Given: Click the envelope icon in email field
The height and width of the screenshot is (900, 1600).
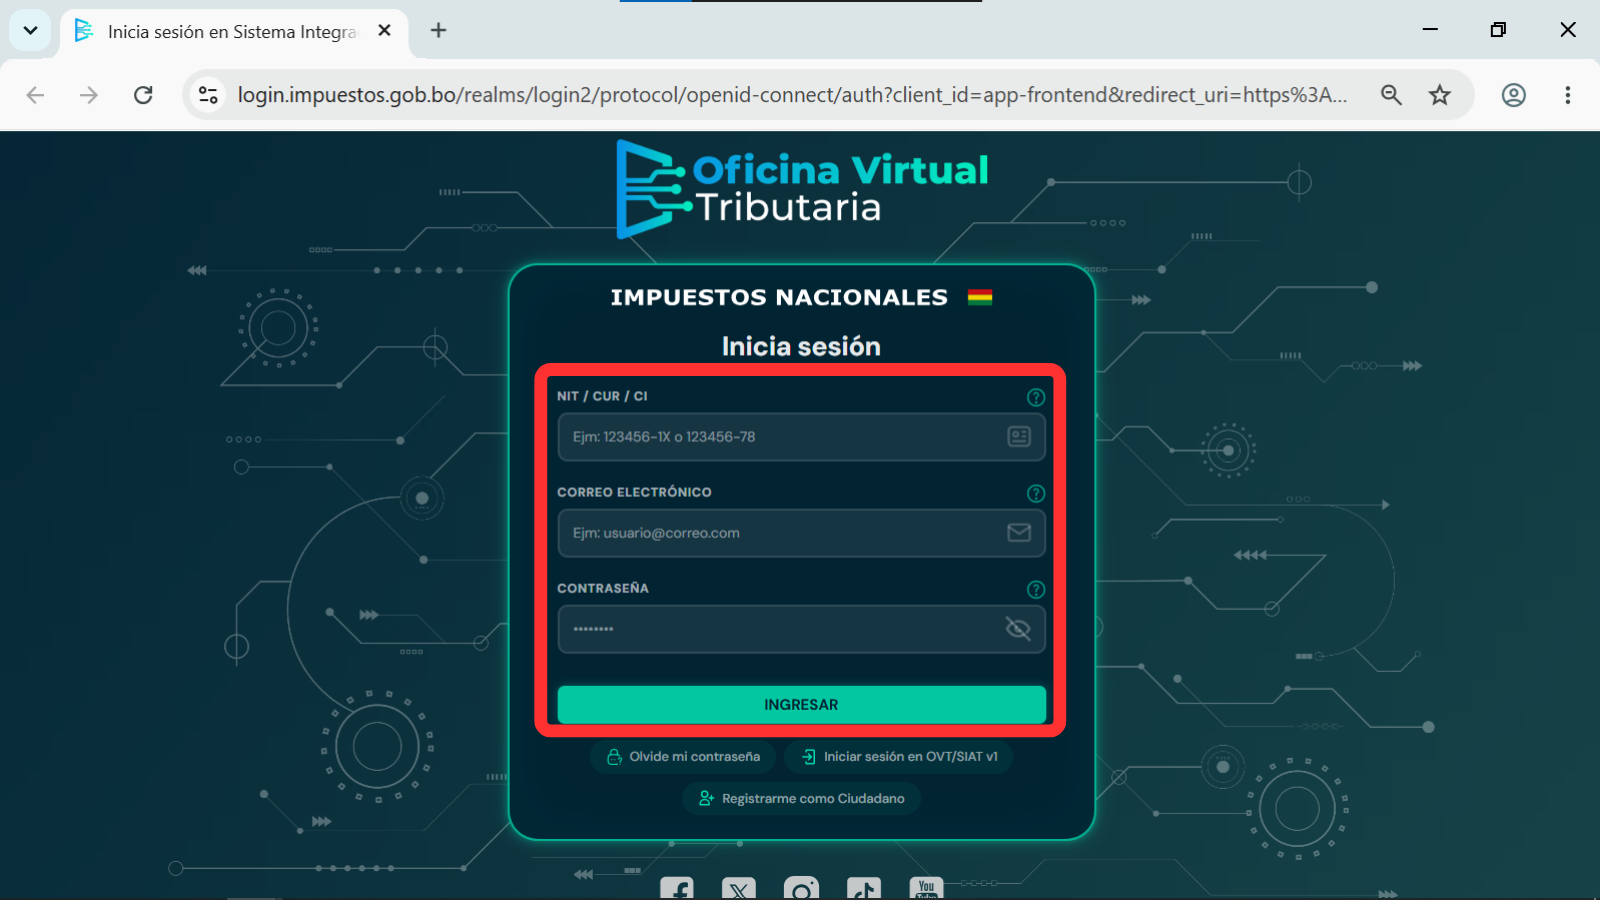Looking at the screenshot, I should pyautogui.click(x=1019, y=532).
